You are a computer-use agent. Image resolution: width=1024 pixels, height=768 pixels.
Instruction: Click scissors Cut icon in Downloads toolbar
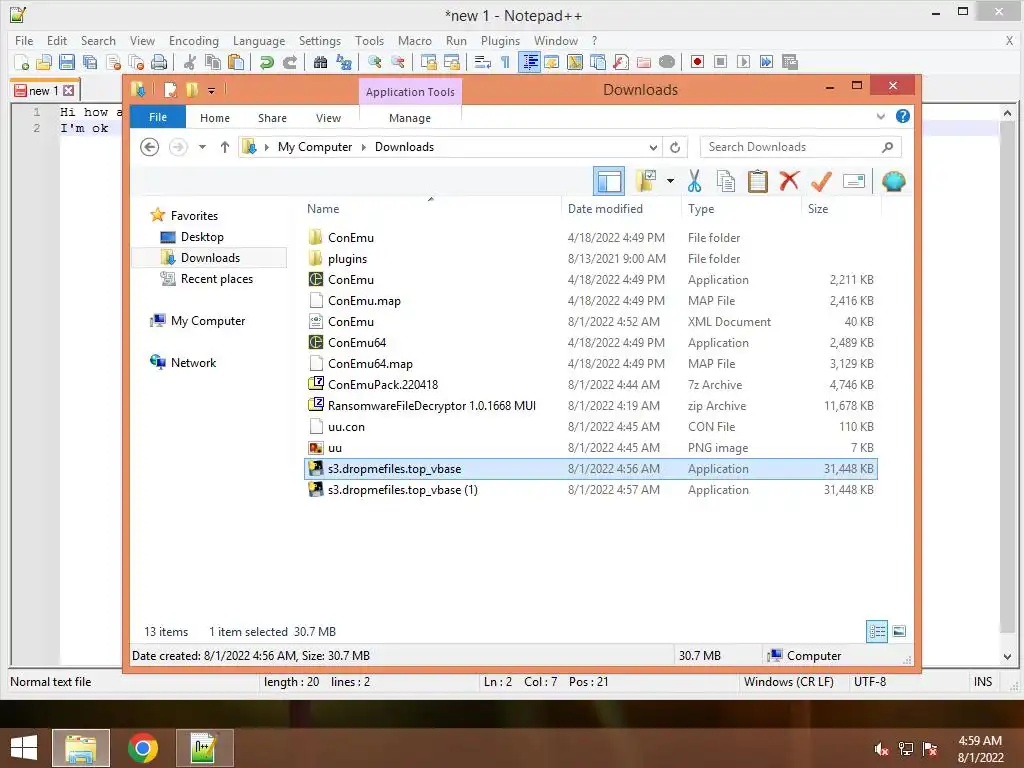pyautogui.click(x=694, y=181)
